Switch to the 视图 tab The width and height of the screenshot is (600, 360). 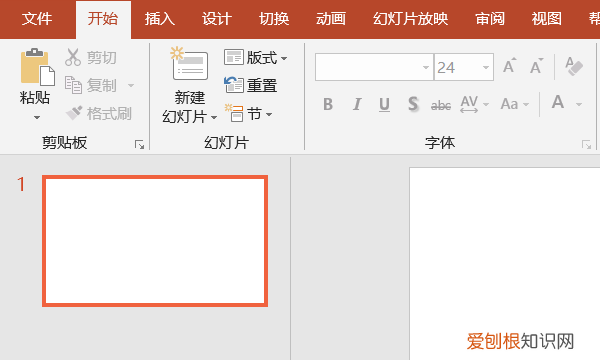pos(547,19)
